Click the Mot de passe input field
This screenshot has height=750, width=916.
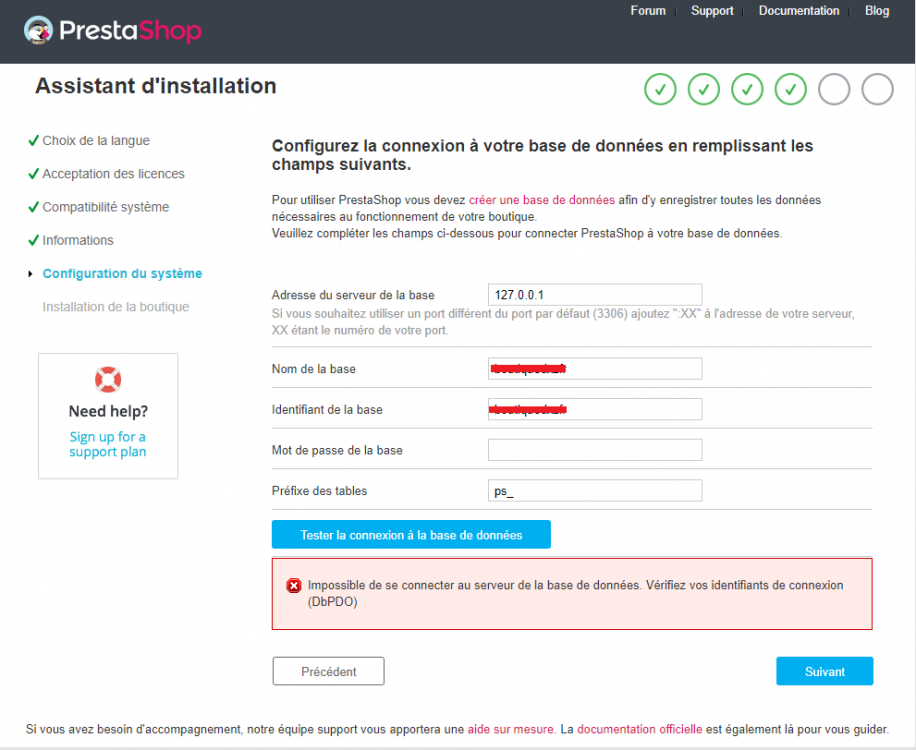[x=594, y=449]
